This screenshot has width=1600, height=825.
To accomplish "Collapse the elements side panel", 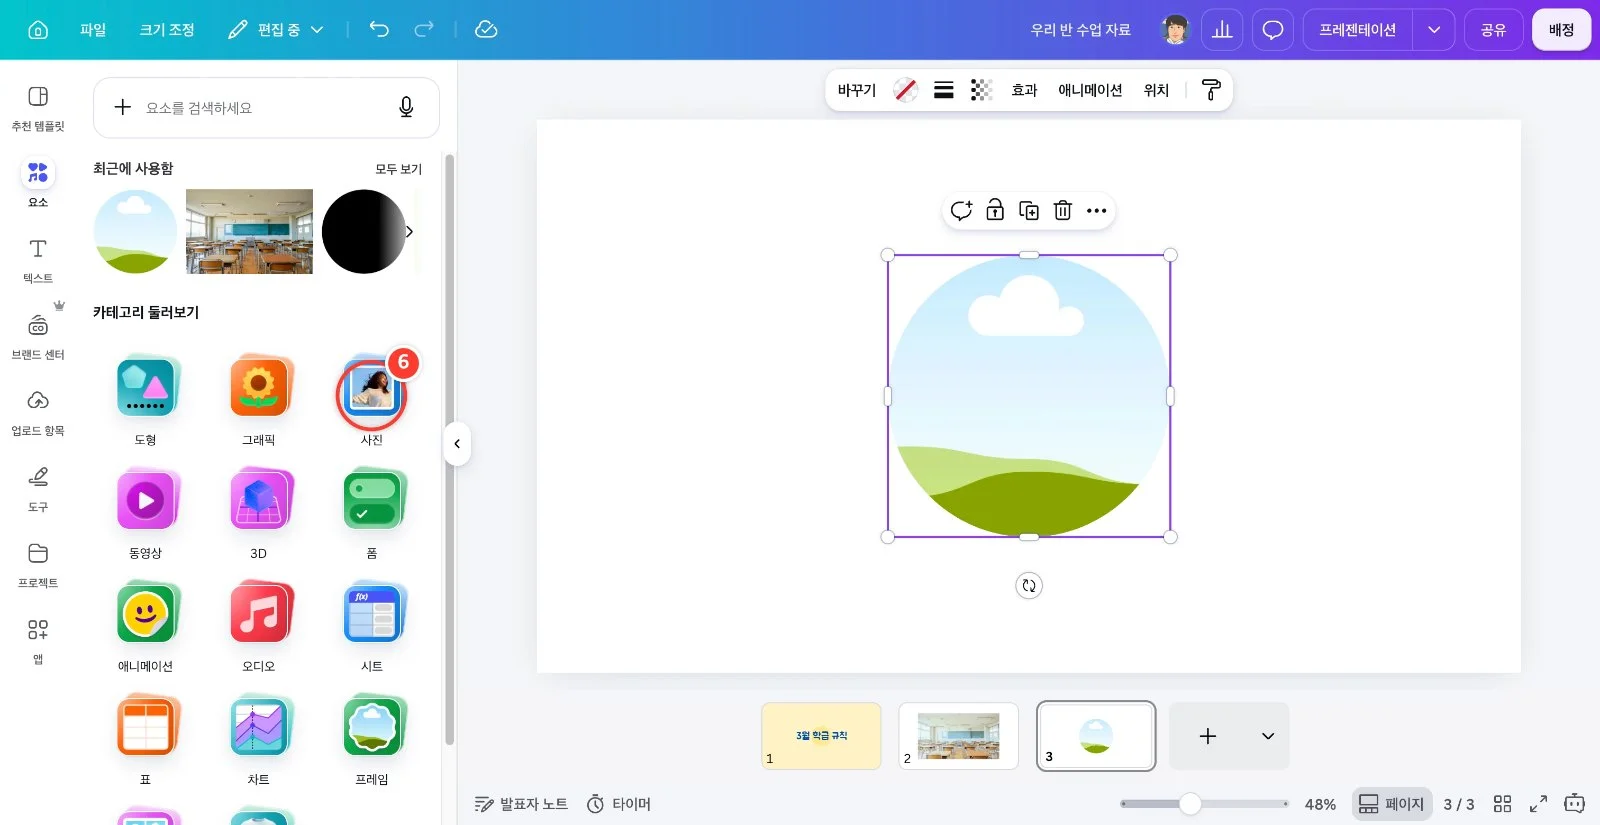I will pos(457,444).
